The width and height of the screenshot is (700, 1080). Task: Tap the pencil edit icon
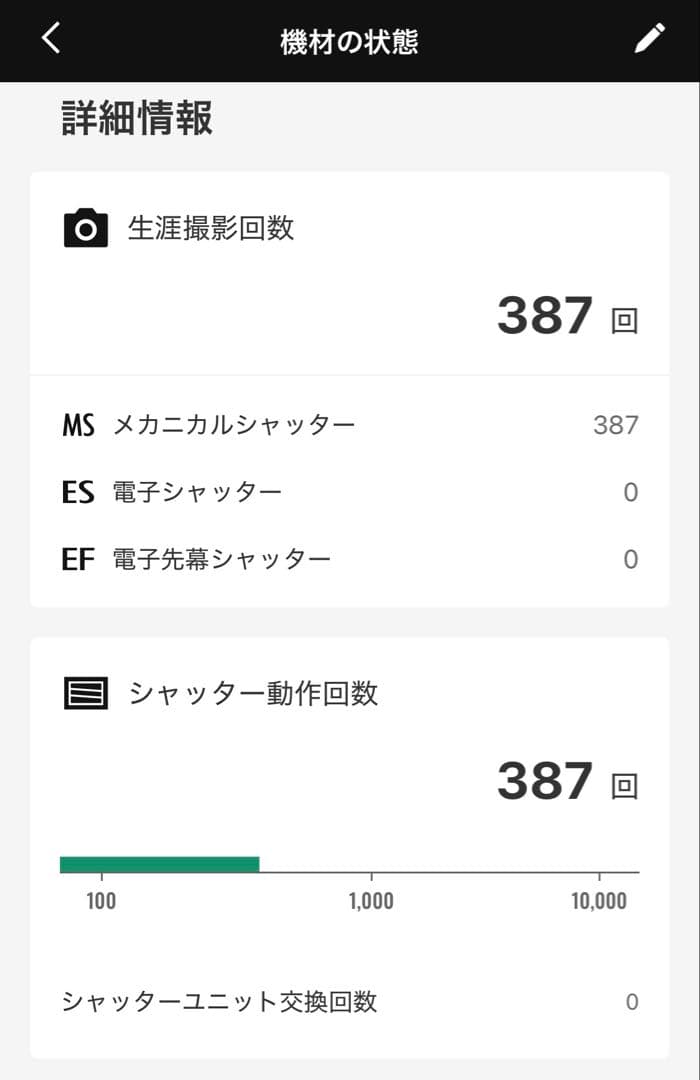tap(649, 39)
